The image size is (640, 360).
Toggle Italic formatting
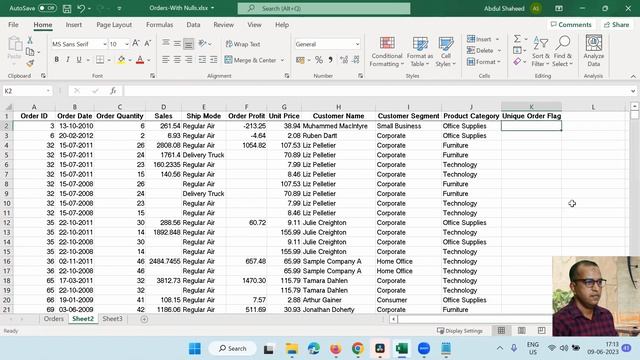pos(68,60)
